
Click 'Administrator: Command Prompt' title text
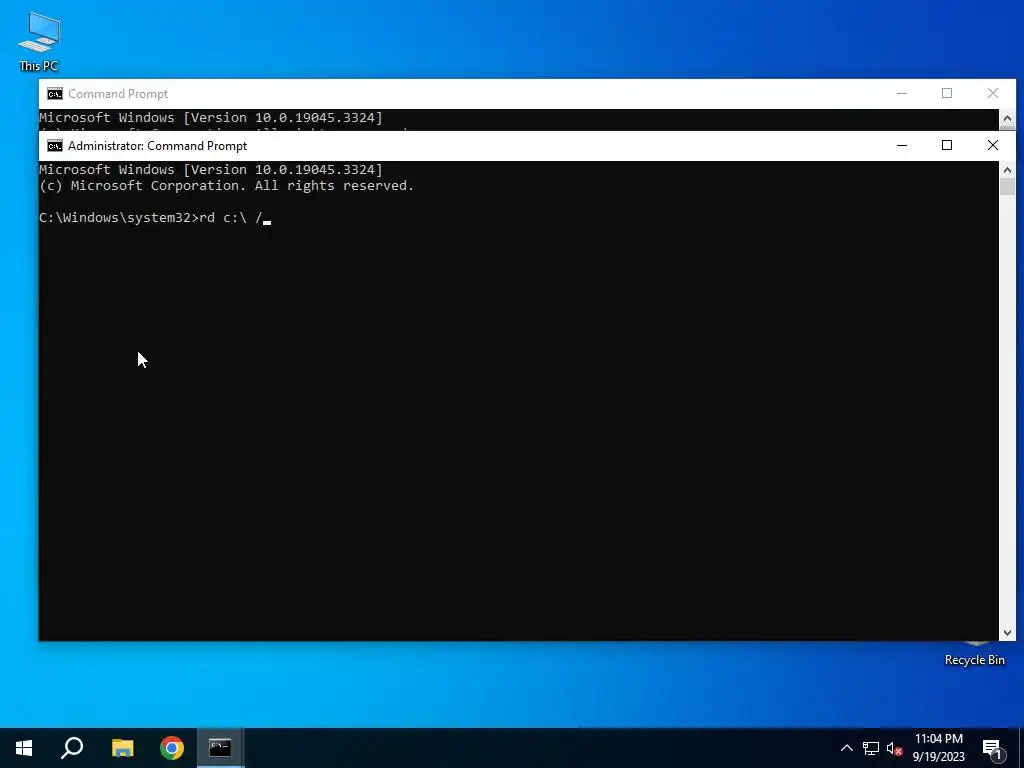(157, 146)
